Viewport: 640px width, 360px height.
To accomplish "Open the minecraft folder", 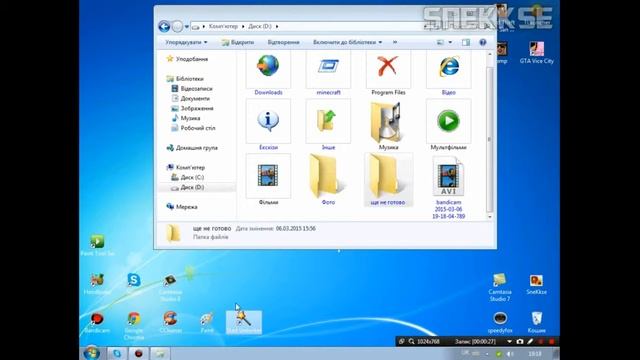I will pyautogui.click(x=328, y=73).
